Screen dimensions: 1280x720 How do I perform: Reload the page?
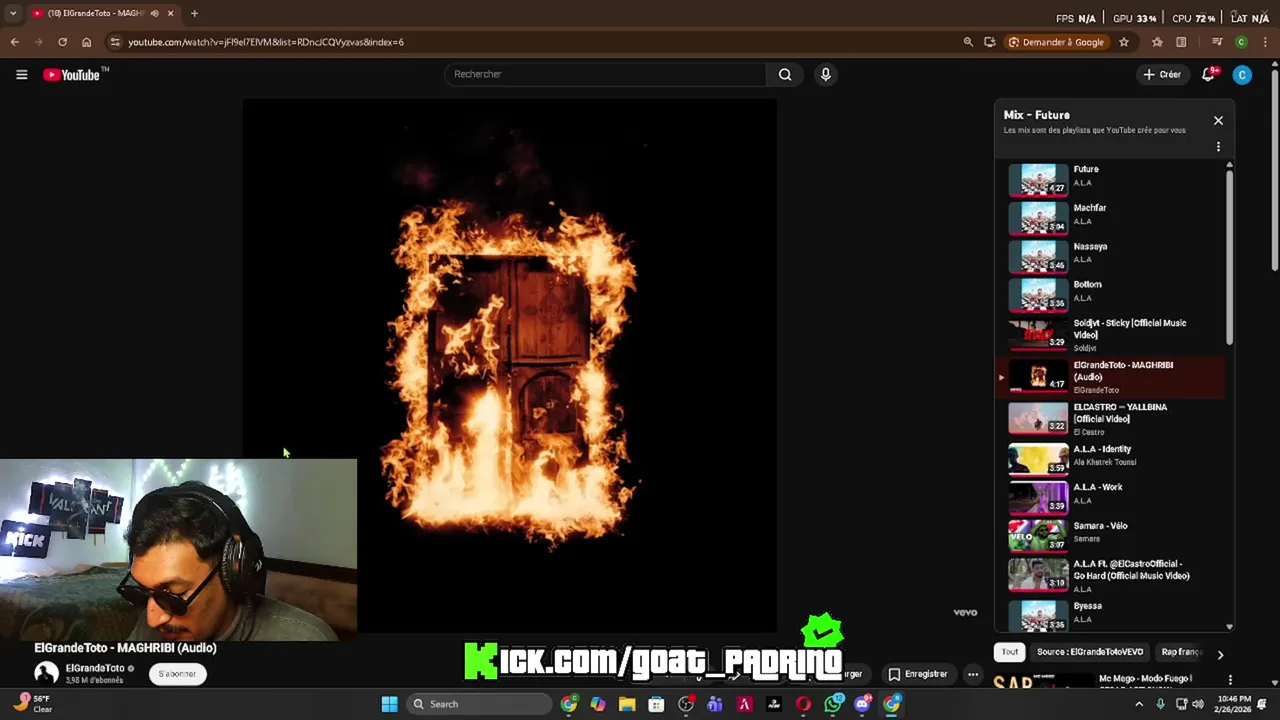pyautogui.click(x=62, y=42)
